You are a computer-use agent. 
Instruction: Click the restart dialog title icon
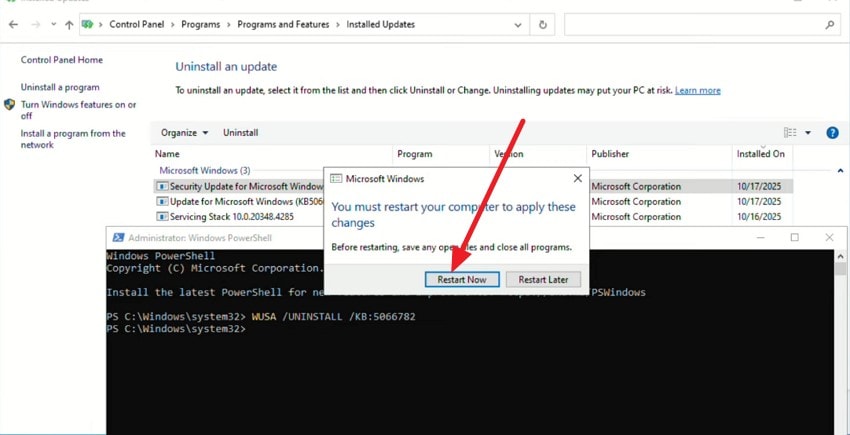point(336,178)
